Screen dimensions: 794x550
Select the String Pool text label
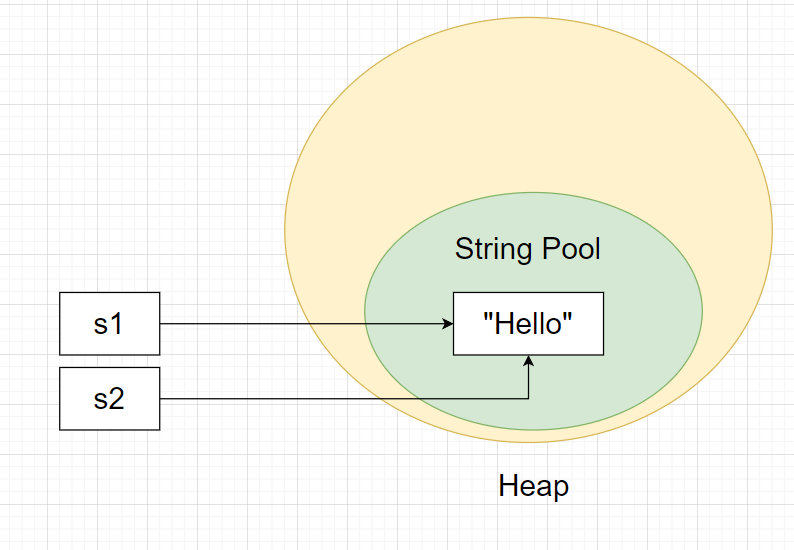coord(528,248)
